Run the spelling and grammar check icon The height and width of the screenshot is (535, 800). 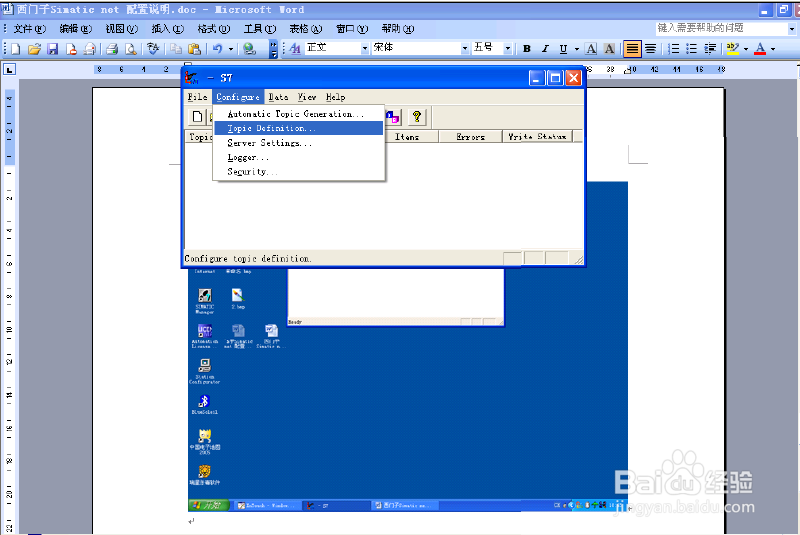[153, 49]
